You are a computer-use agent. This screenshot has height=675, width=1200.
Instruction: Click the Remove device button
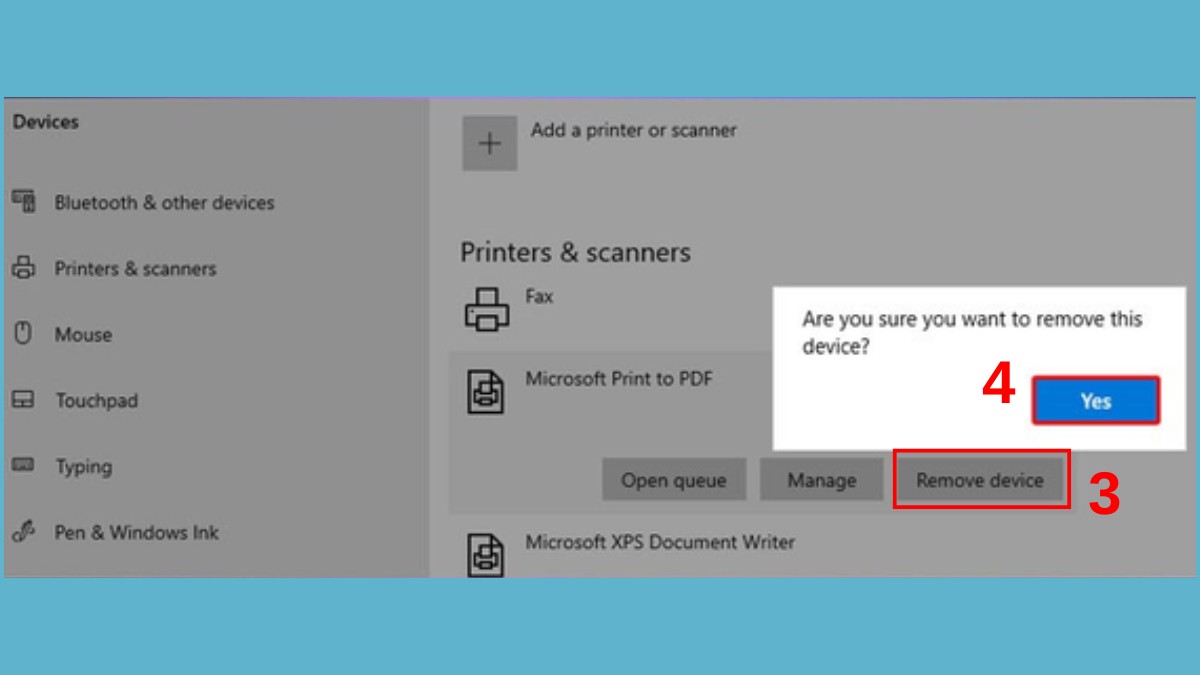tap(979, 479)
